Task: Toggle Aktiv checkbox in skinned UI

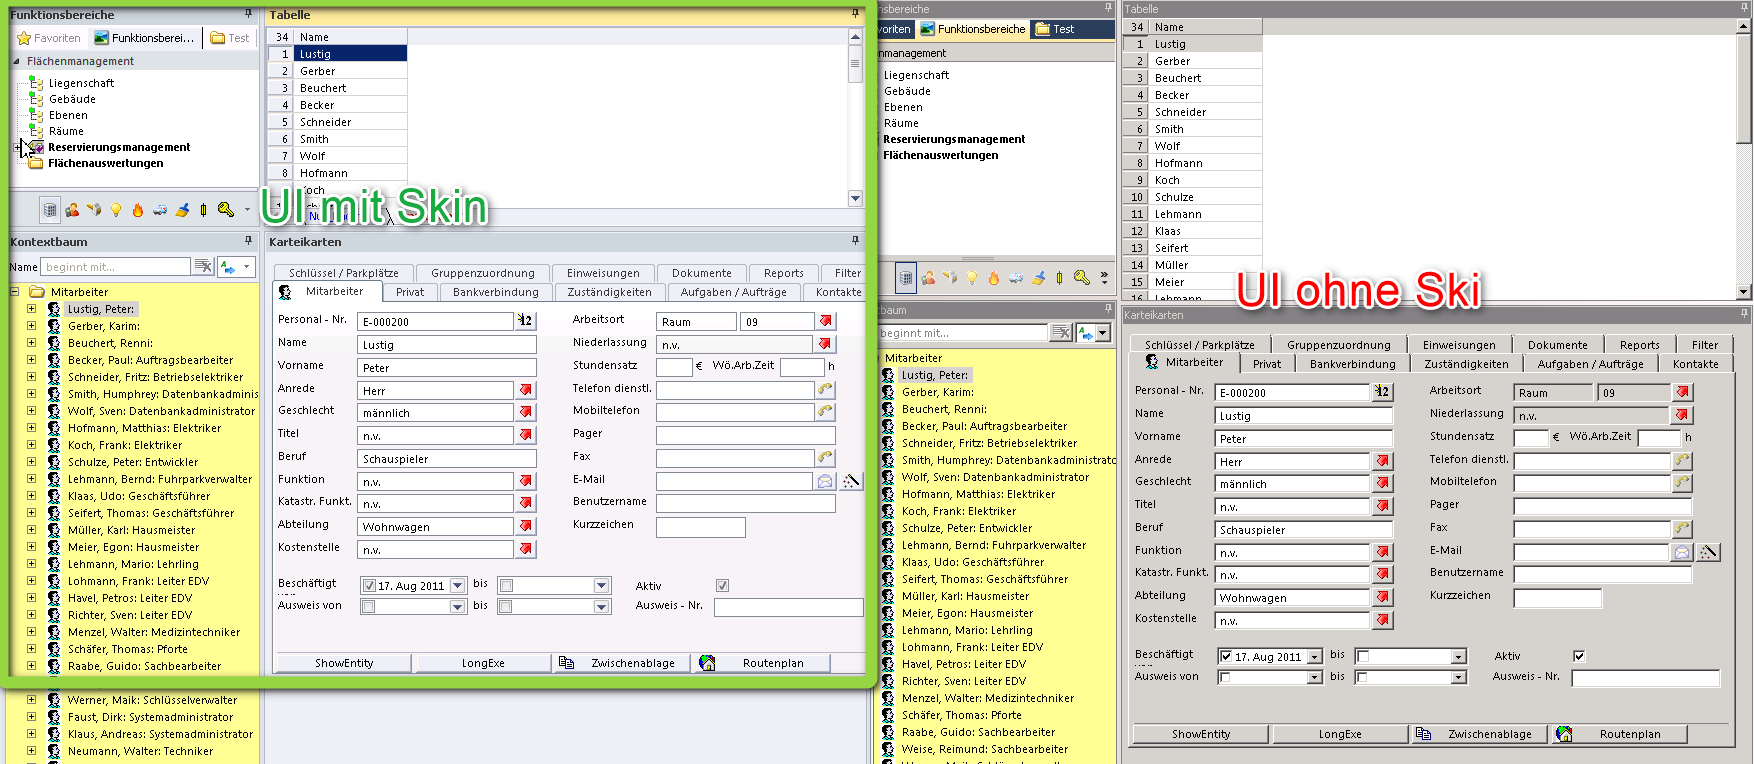Action: pos(722,586)
